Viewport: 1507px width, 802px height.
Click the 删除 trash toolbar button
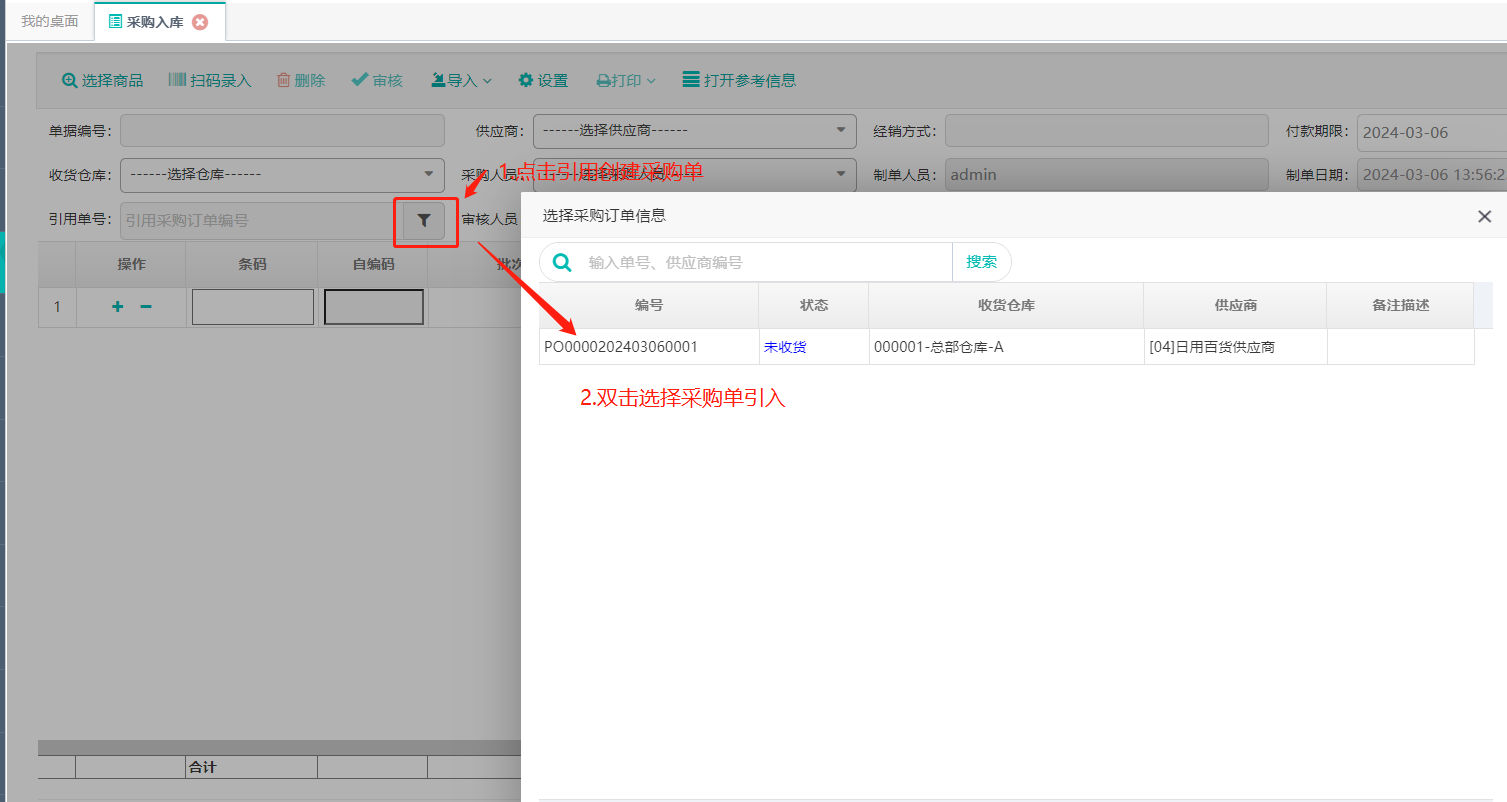pos(301,81)
